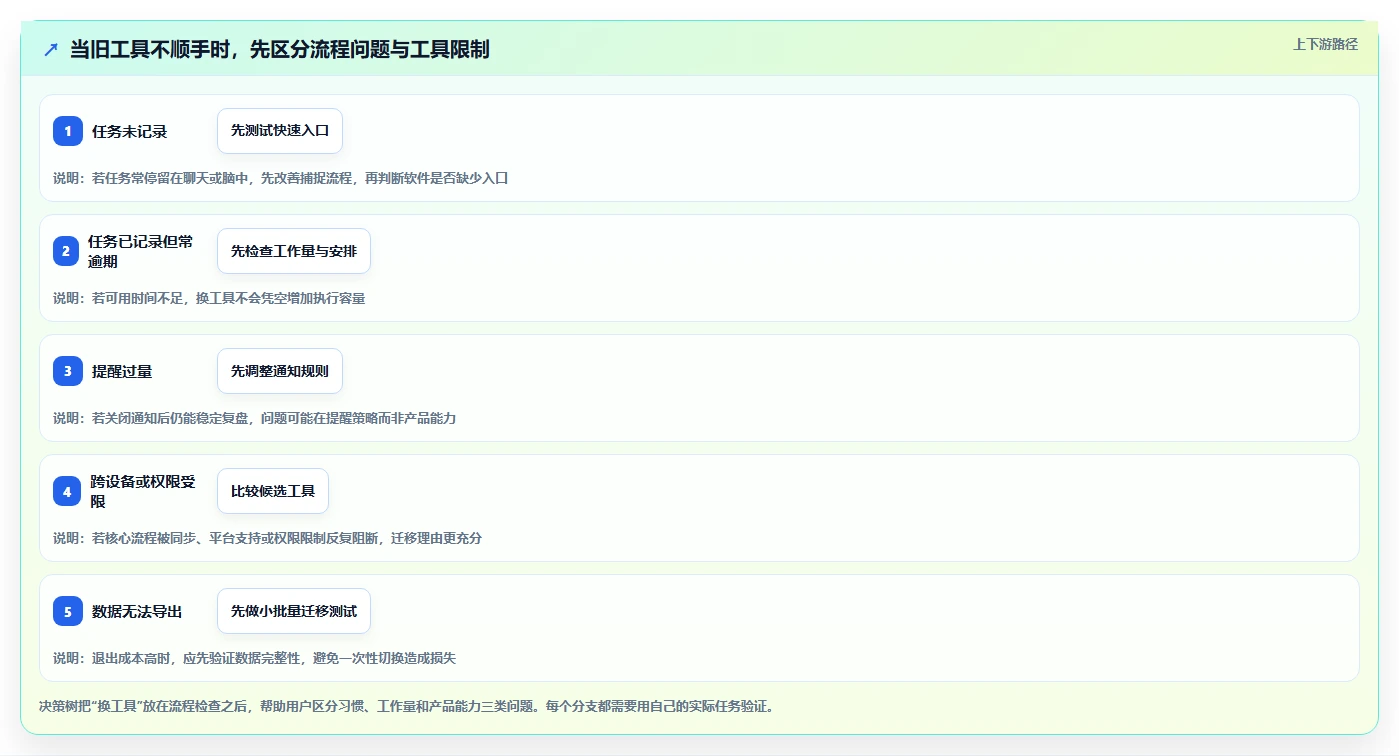
Task: Click the footer text starting 决策树把
Action: tap(406, 706)
